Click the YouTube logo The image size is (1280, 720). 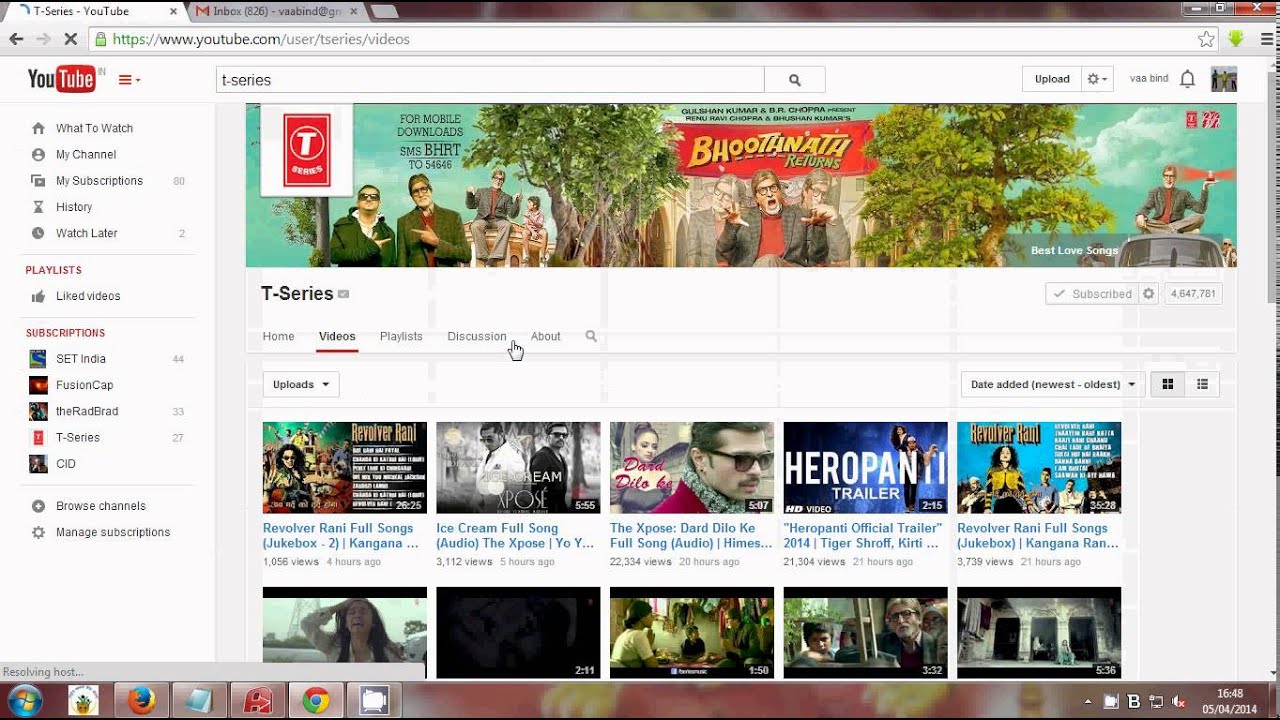(x=61, y=79)
